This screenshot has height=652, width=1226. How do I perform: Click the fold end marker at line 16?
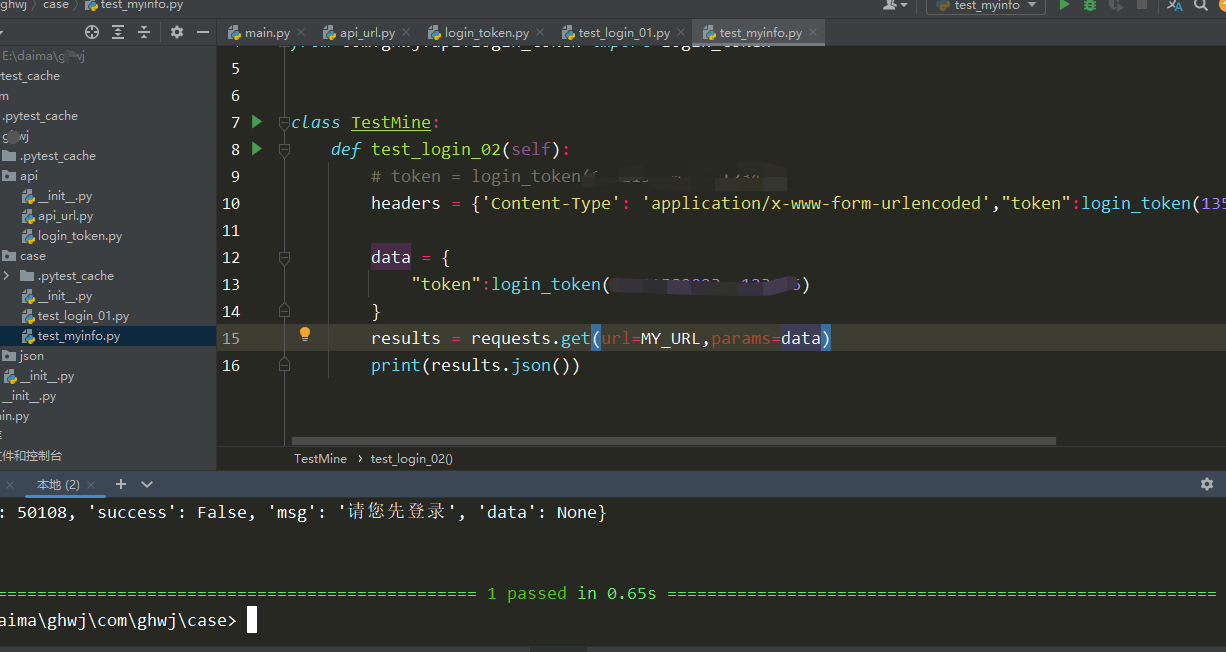pyautogui.click(x=284, y=365)
